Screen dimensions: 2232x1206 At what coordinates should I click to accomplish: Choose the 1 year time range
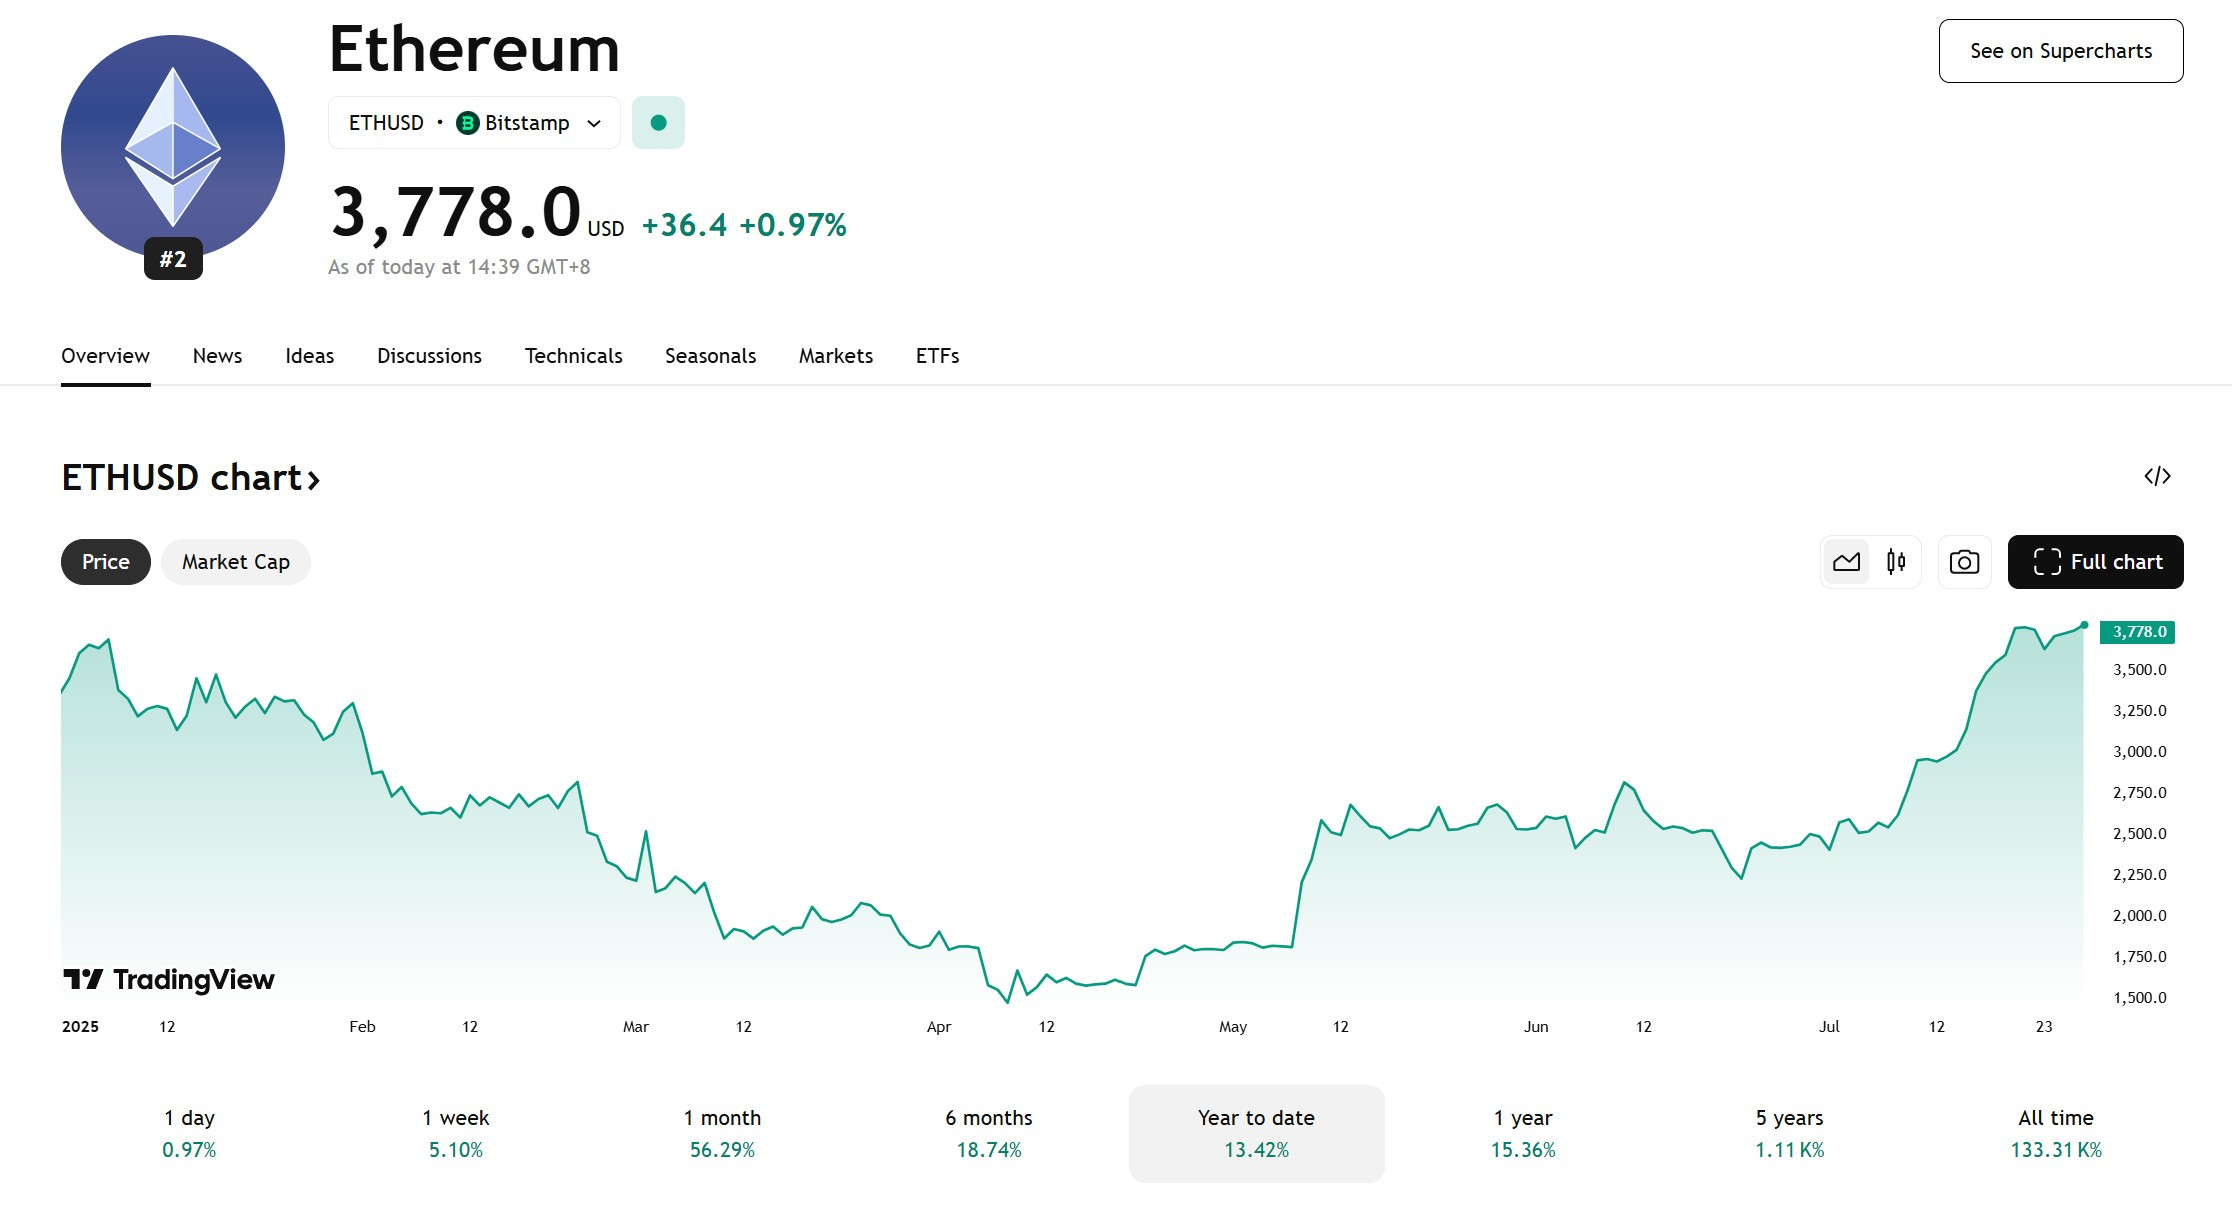click(1523, 1134)
